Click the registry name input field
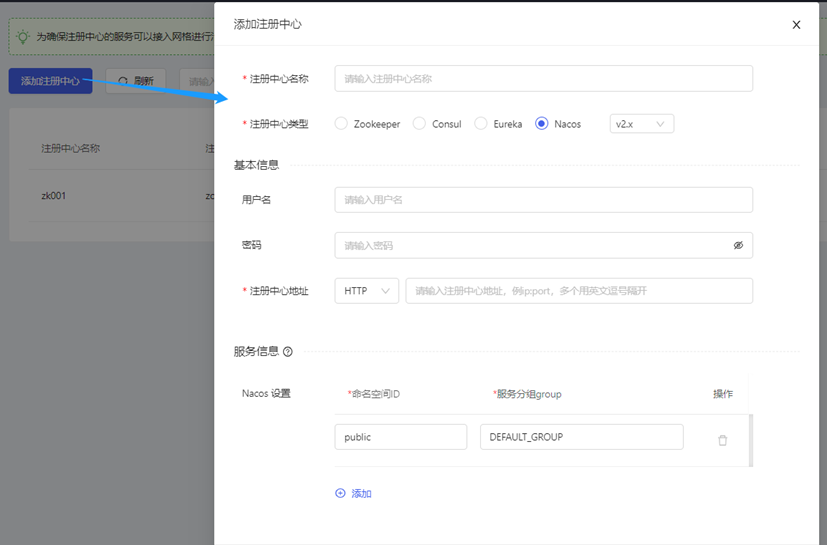This screenshot has height=545, width=827. point(543,79)
